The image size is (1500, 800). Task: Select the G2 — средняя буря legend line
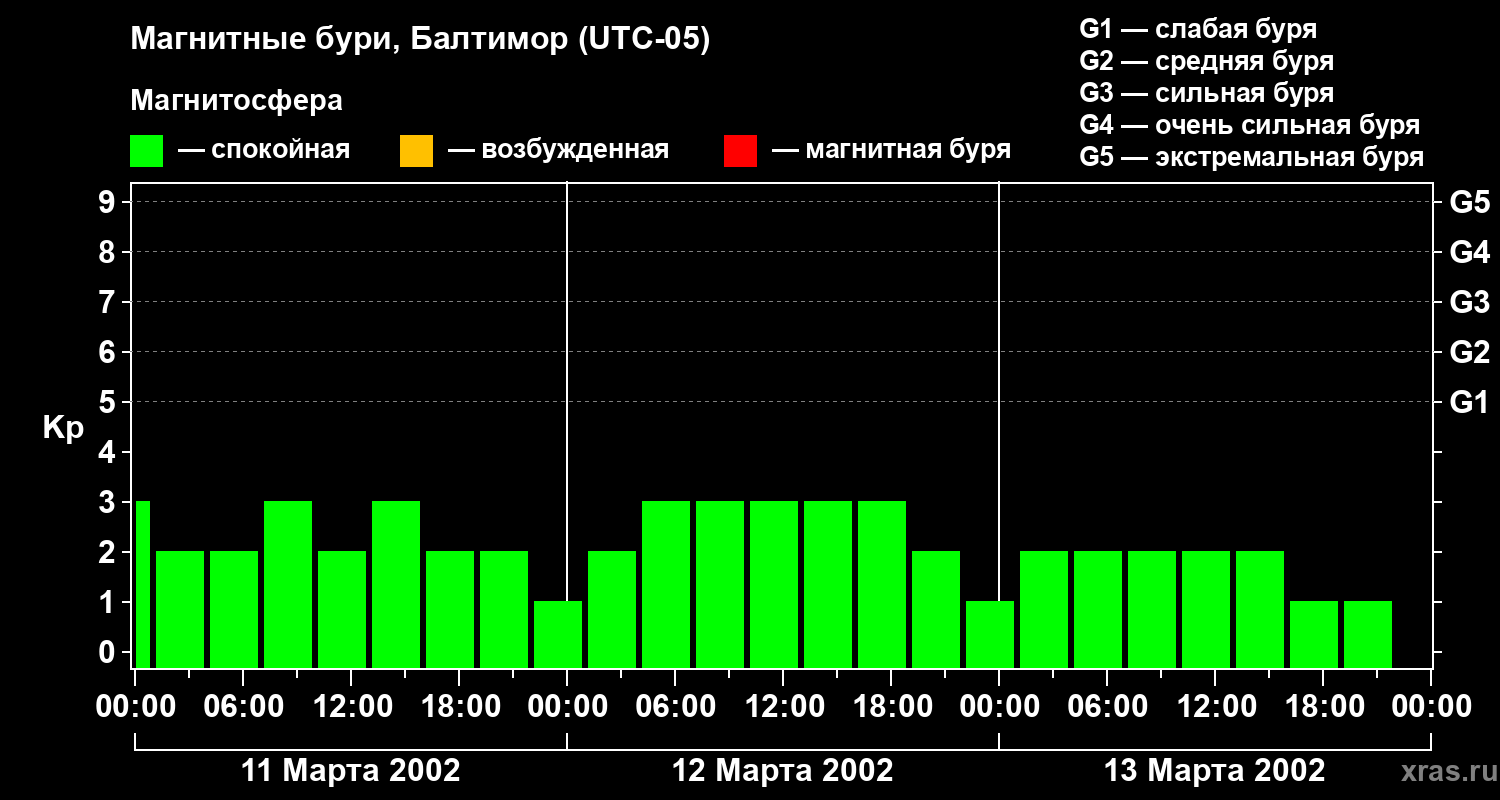1207,61
